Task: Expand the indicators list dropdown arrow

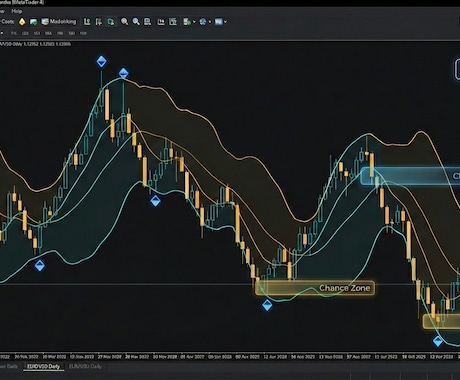Action: pos(194,22)
